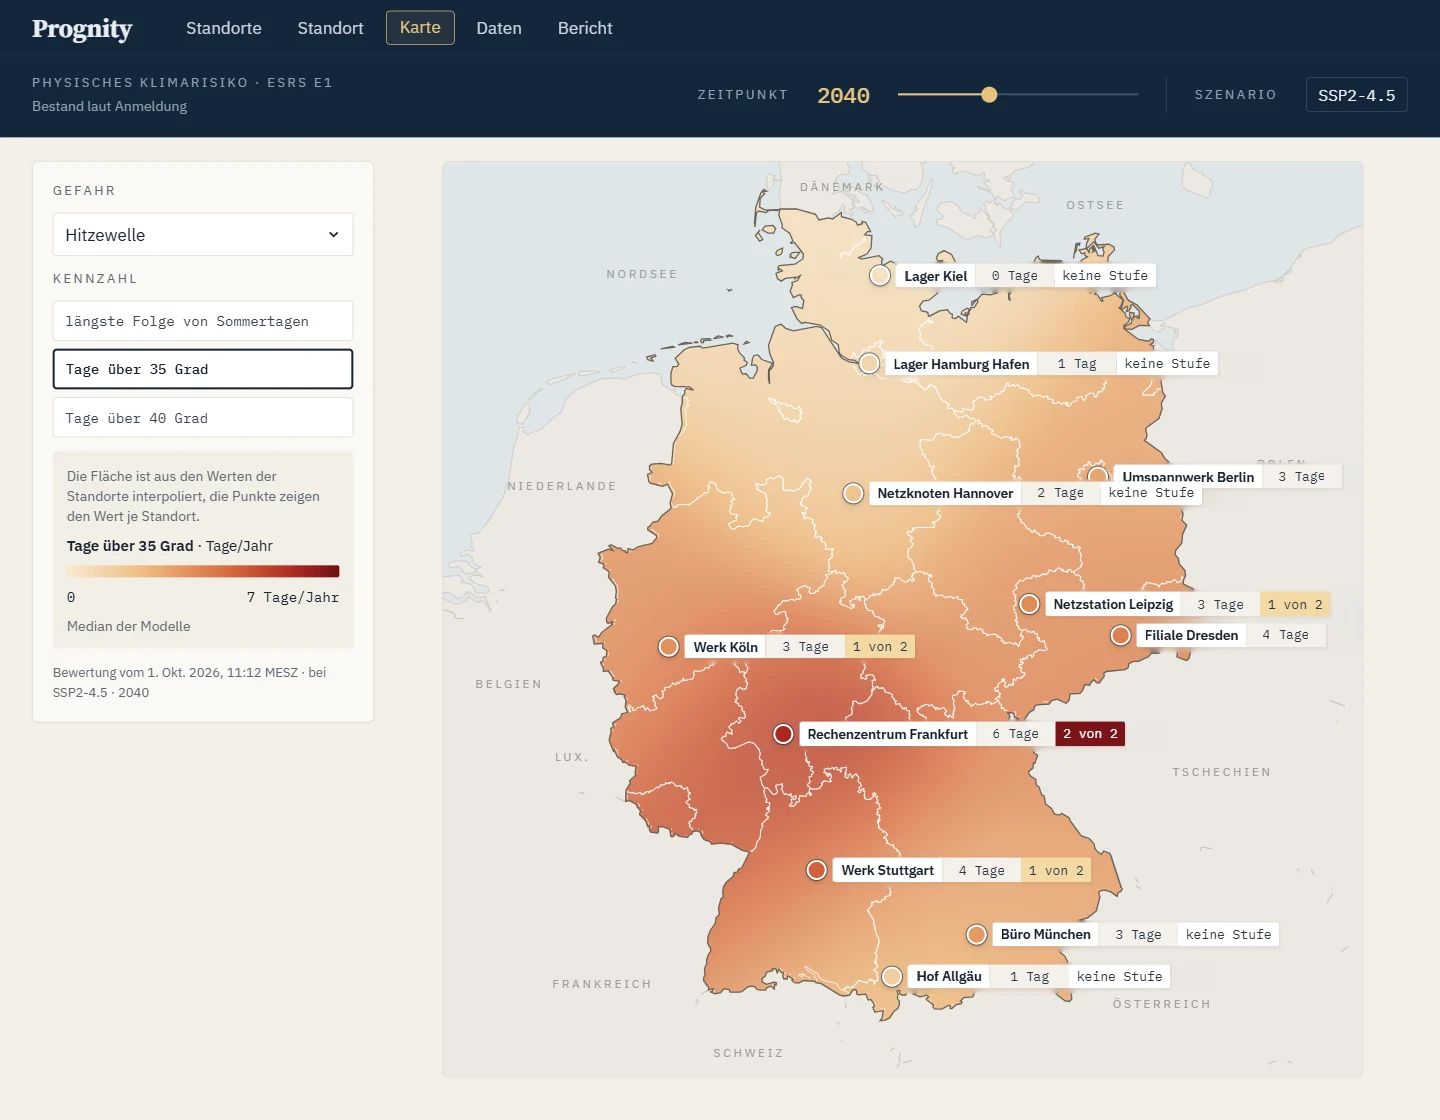Image resolution: width=1440 pixels, height=1120 pixels.
Task: Click the Rechenzentrum Frankfurt label
Action: (x=888, y=734)
